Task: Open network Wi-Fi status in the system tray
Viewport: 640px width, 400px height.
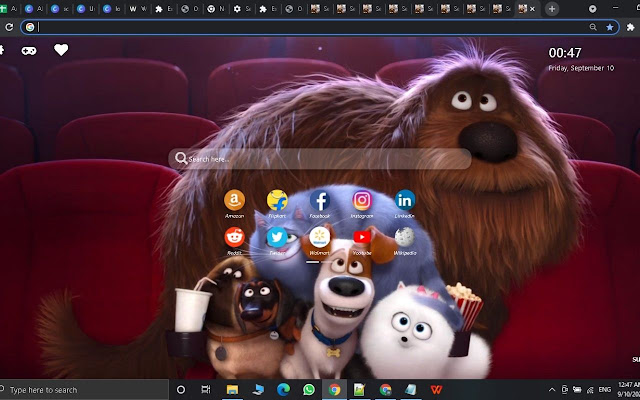Action: tap(591, 390)
